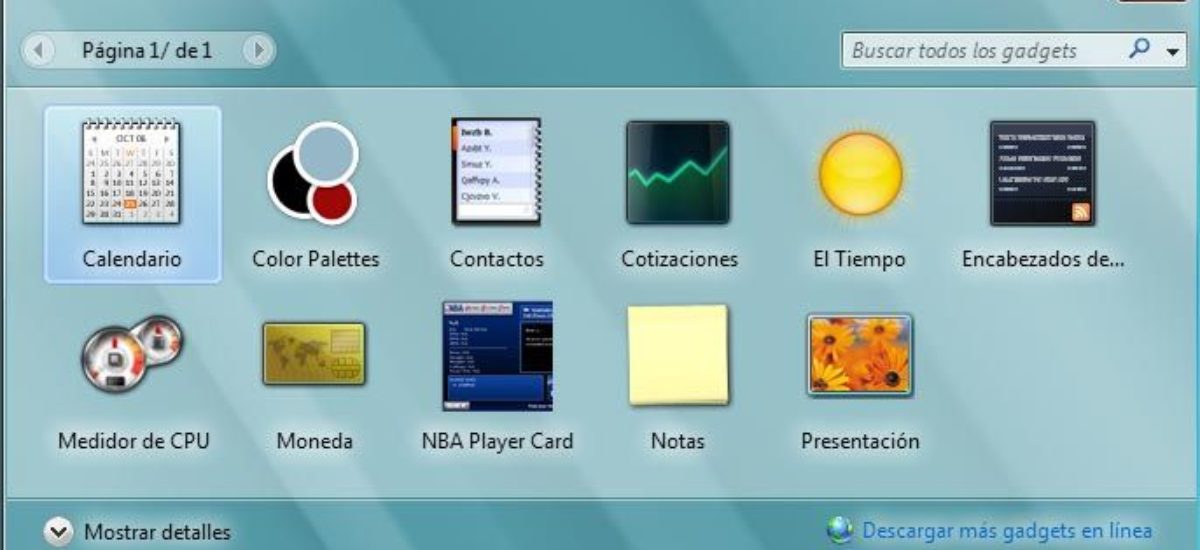Open Descargar más gadgets en línea link
The height and width of the screenshot is (550, 1200).
pos(1007,531)
